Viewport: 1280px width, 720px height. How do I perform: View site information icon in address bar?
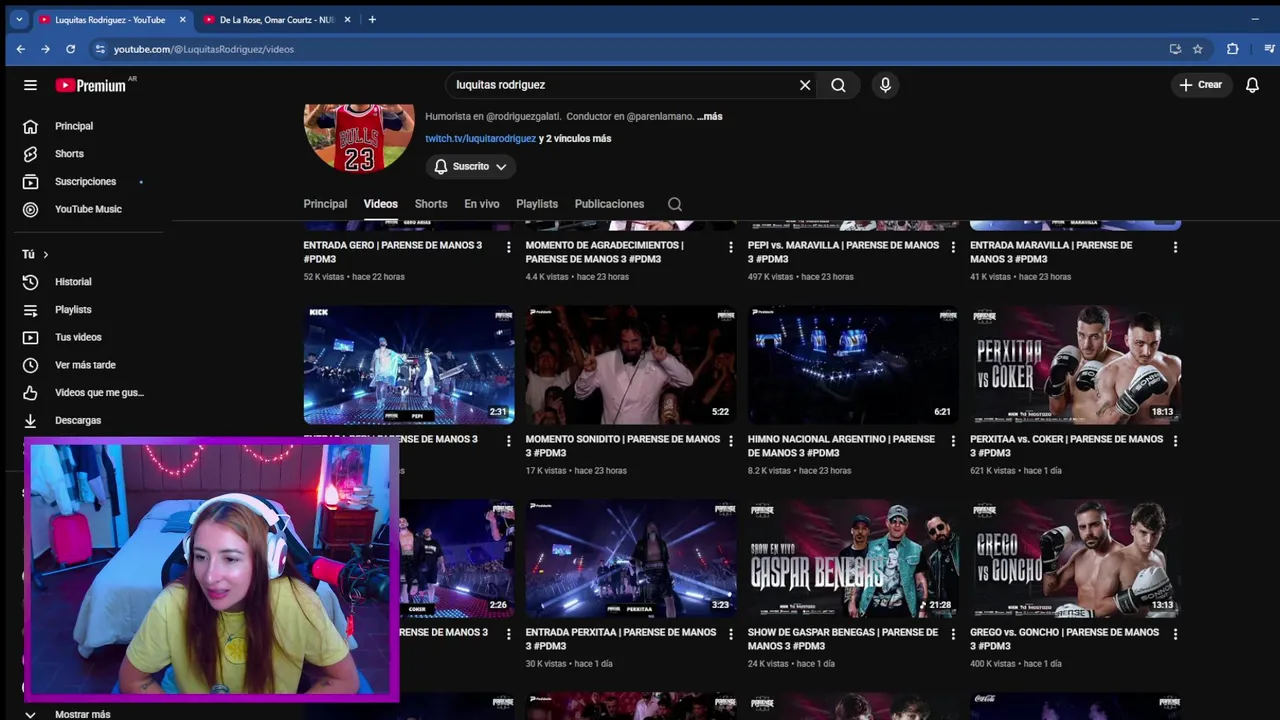(99, 49)
